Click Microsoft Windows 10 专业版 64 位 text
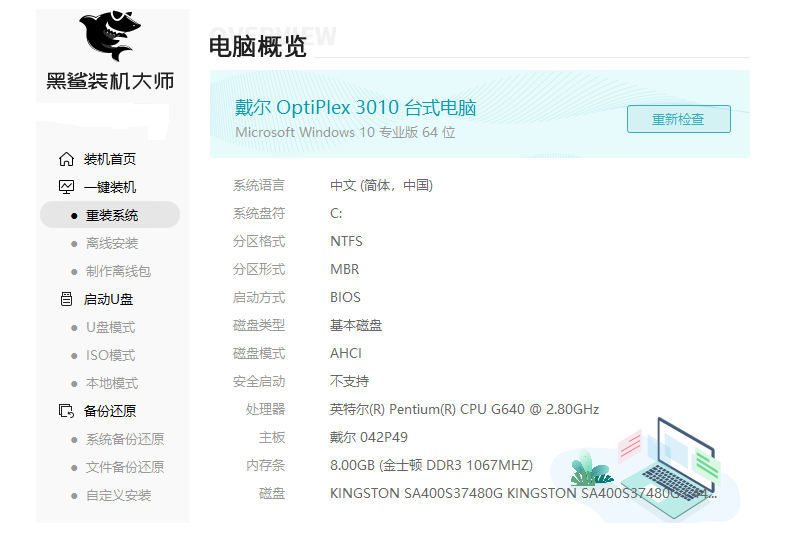The image size is (800, 533). [x=345, y=133]
